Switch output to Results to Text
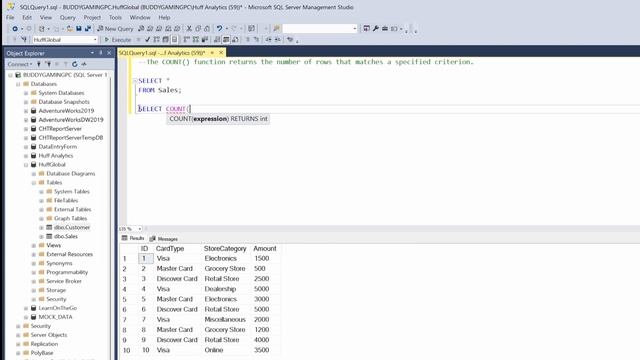Screen dimensions: 640x360 (x=217, y=40)
